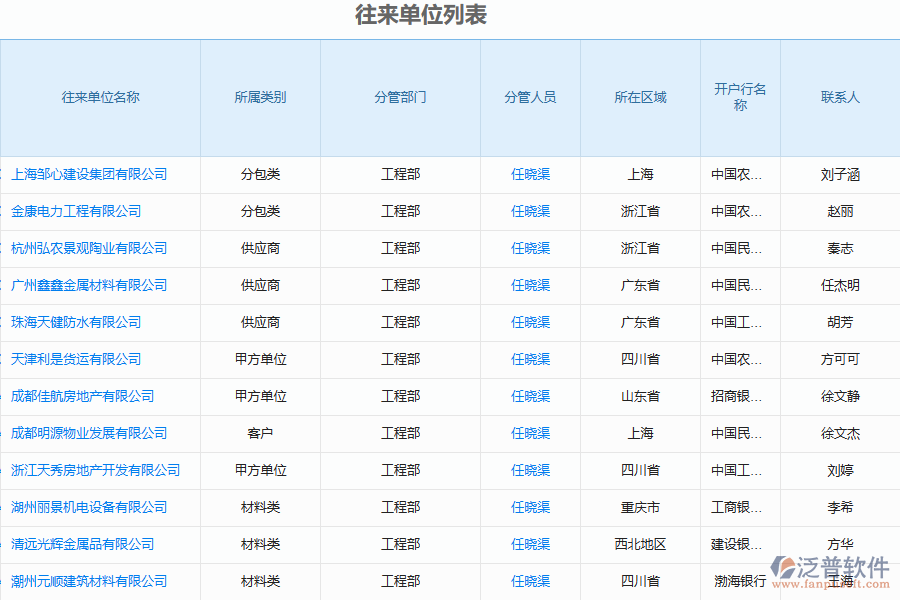This screenshot has width=900, height=600.
Task: Click the 泛普软件 logo icon
Action: pos(784,568)
